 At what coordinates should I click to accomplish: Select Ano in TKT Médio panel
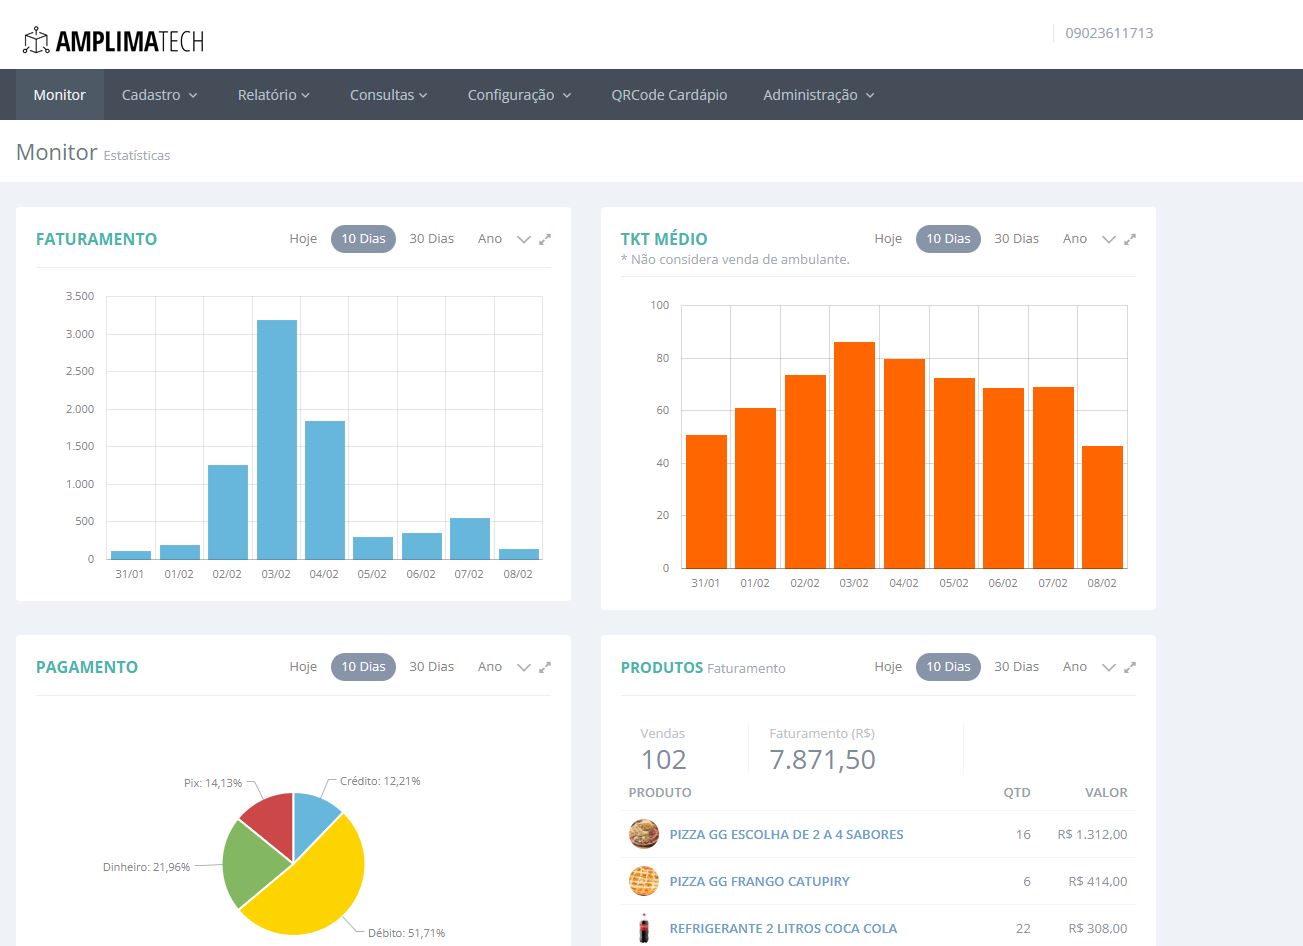(1075, 239)
